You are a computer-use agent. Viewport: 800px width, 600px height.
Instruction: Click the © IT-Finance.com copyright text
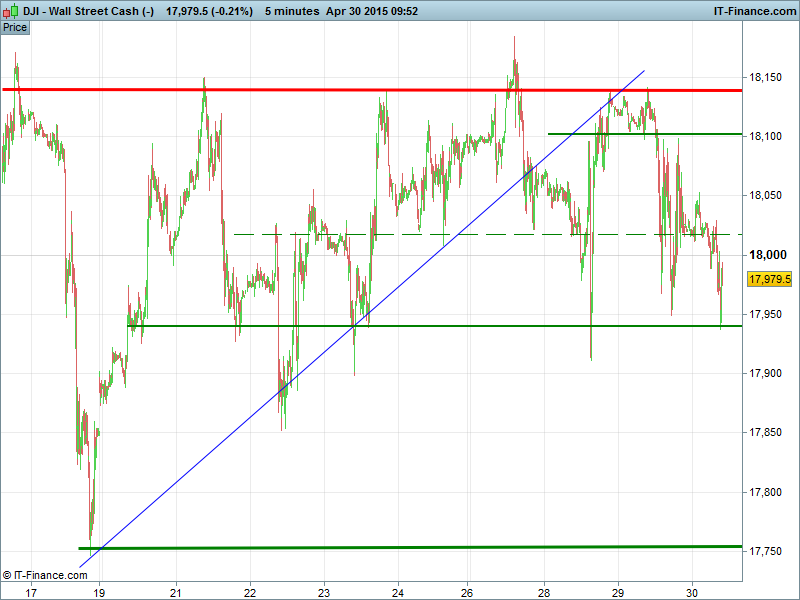click(x=45, y=575)
